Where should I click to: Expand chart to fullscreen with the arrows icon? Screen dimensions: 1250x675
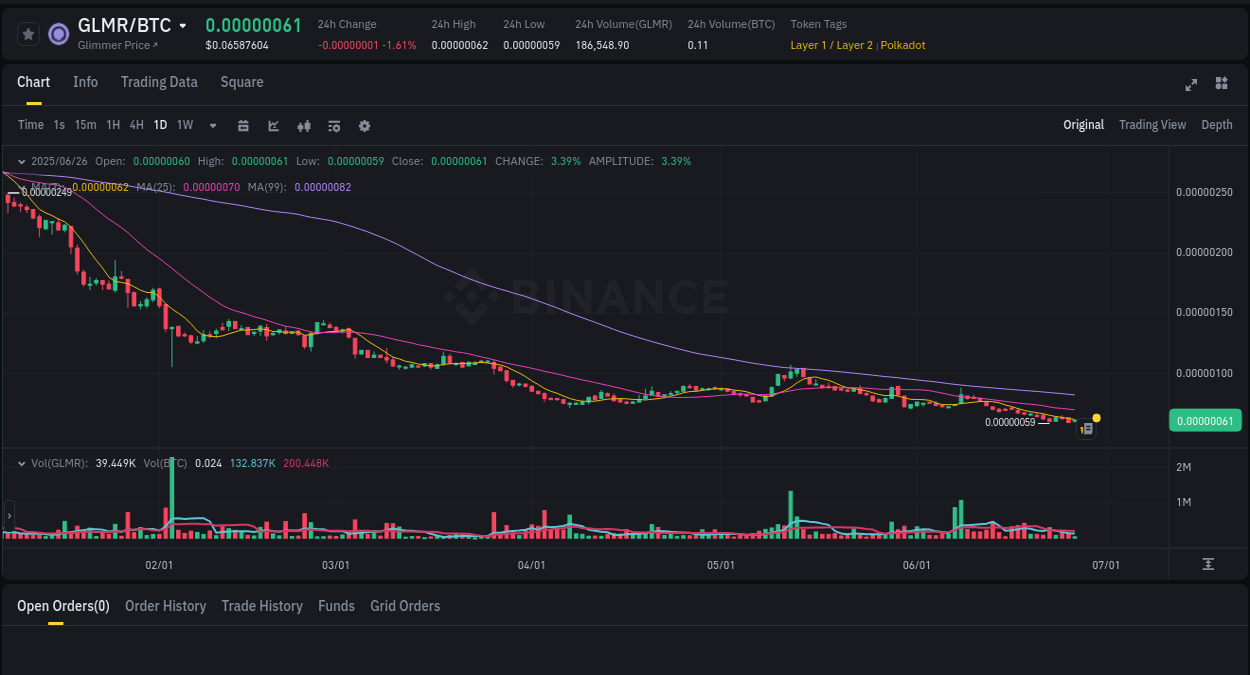1191,85
